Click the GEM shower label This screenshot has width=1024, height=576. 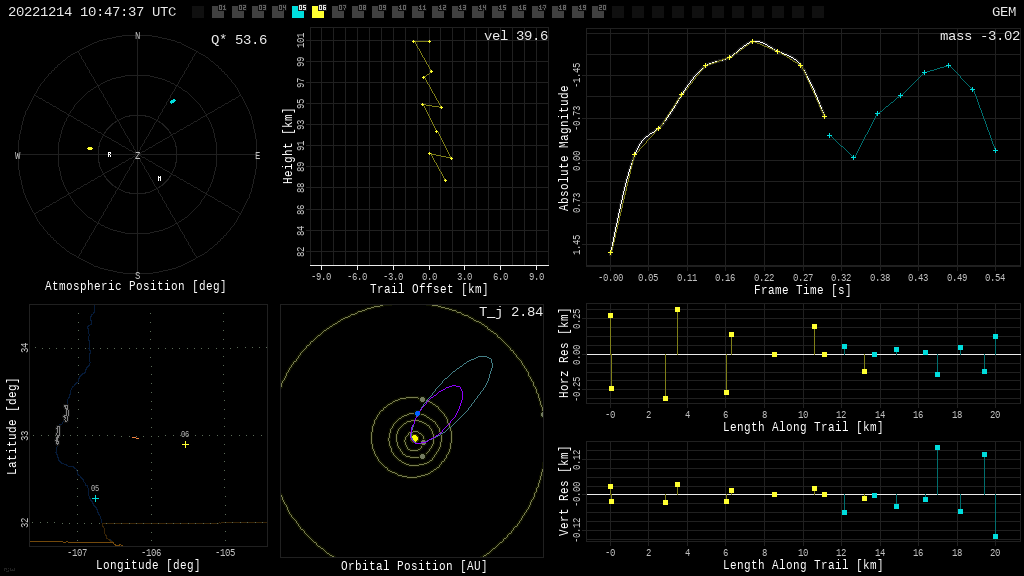[x=1003, y=12]
